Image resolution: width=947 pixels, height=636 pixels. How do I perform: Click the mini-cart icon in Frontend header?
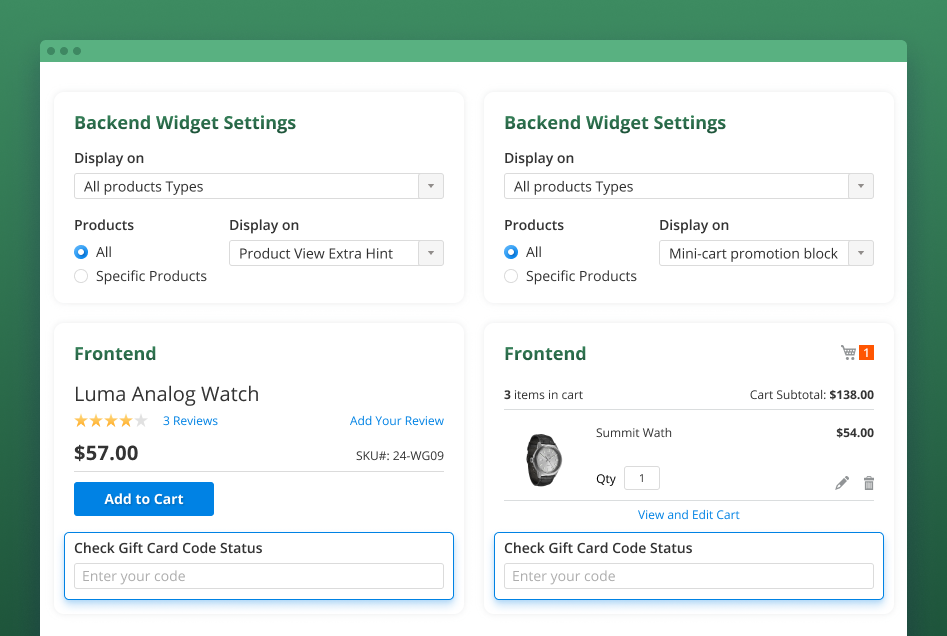tap(846, 352)
